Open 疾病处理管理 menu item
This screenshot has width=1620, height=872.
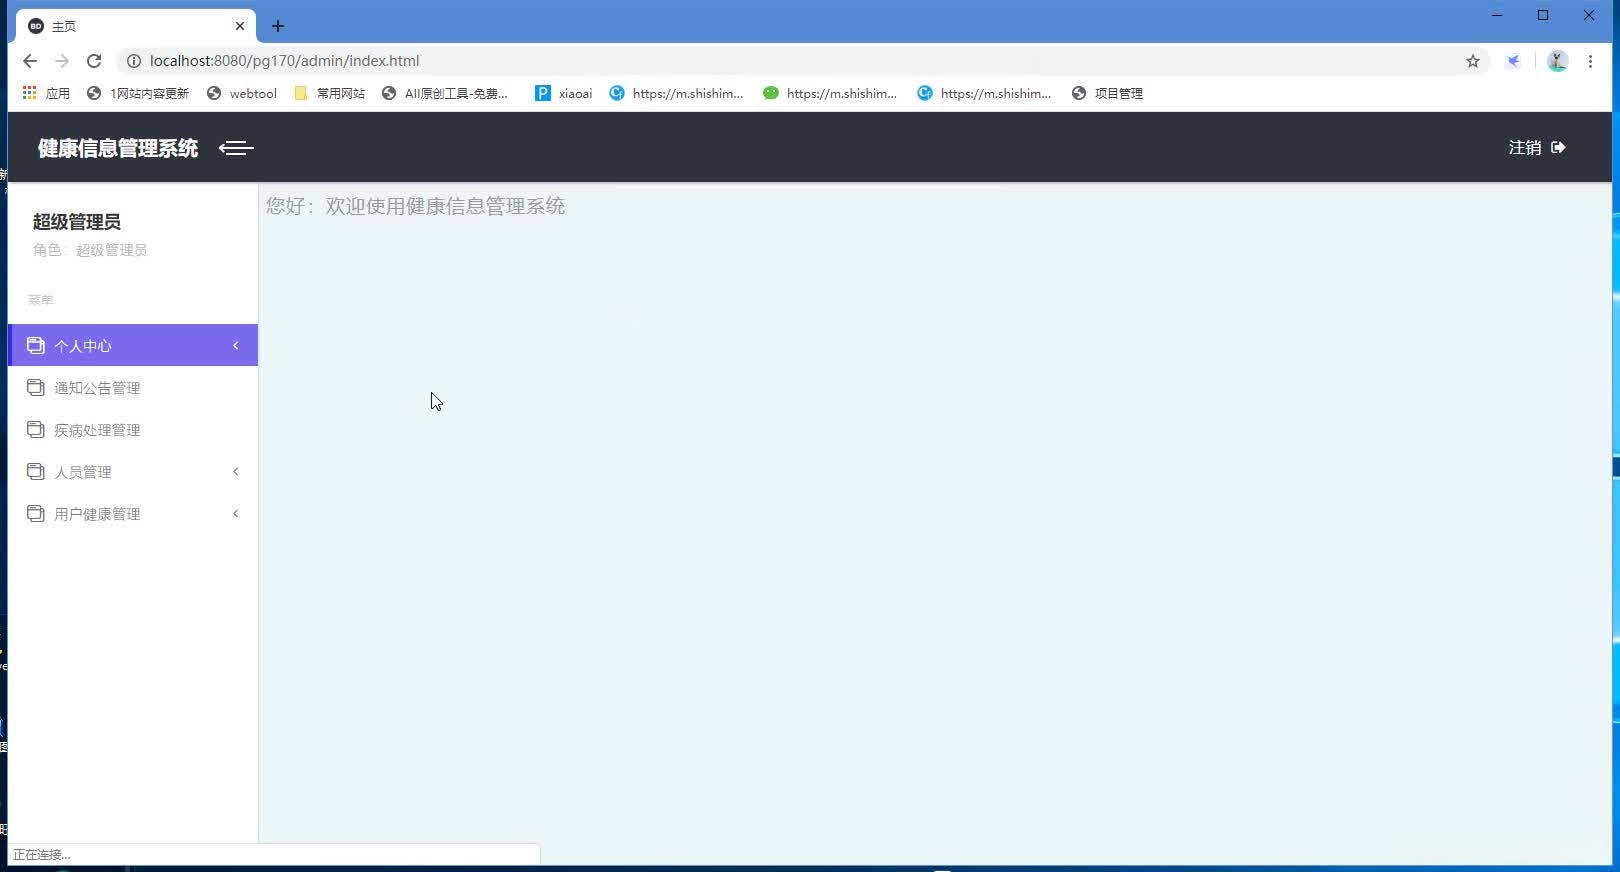tap(133, 430)
